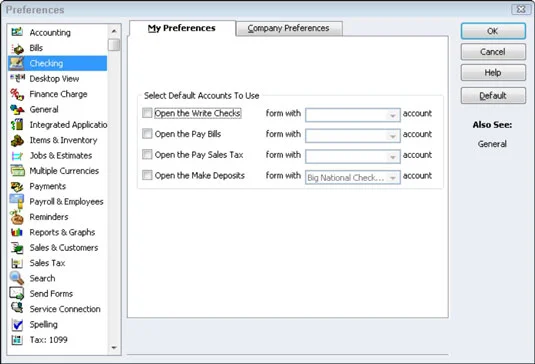
Task: Select the Payroll & Employees label
Action: (x=67, y=202)
